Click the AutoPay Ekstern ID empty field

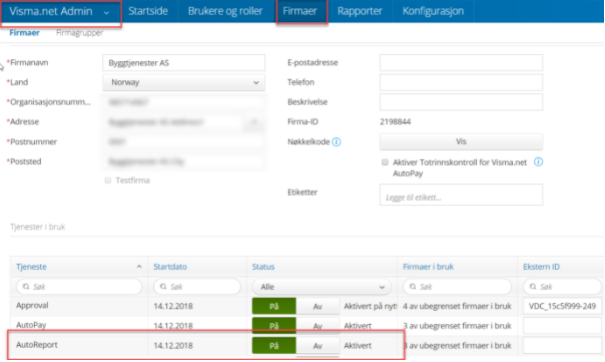562,326
